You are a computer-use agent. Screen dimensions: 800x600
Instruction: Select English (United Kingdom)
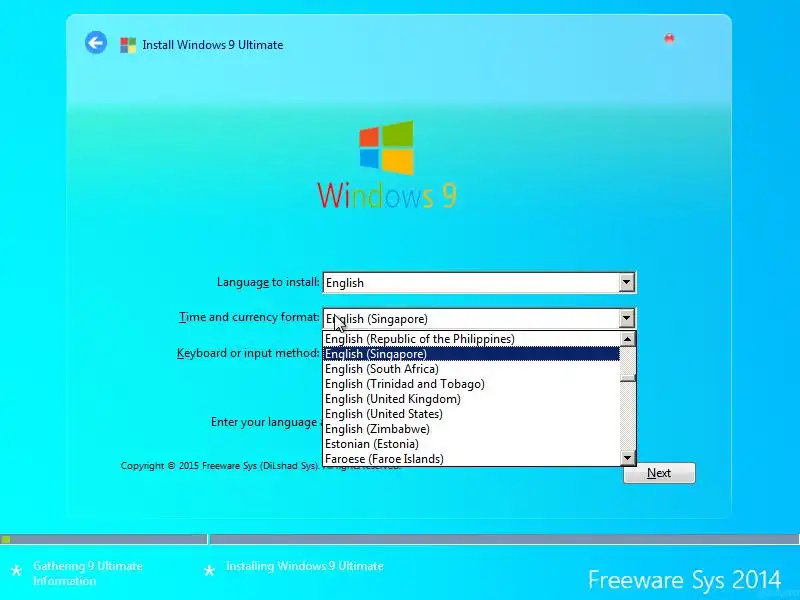click(471, 399)
